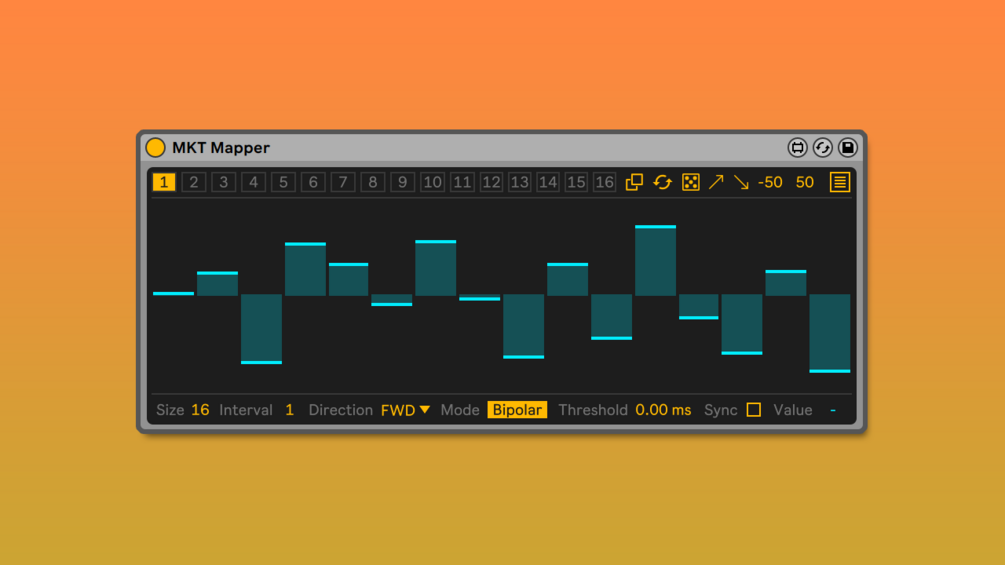Image resolution: width=1005 pixels, height=565 pixels.
Task: Click the hot-swap preset icon in title bar
Action: coord(797,147)
